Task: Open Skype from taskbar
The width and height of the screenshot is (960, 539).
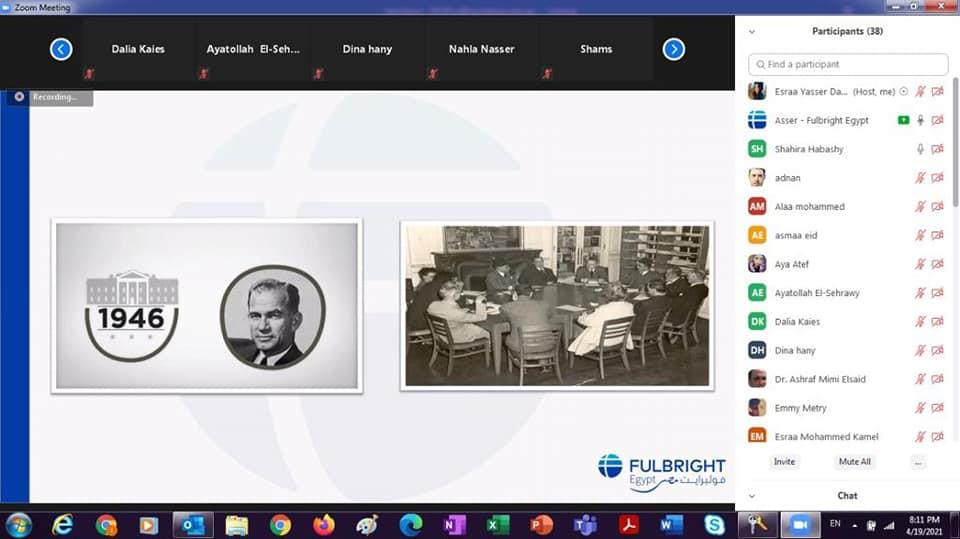Action: coord(714,525)
